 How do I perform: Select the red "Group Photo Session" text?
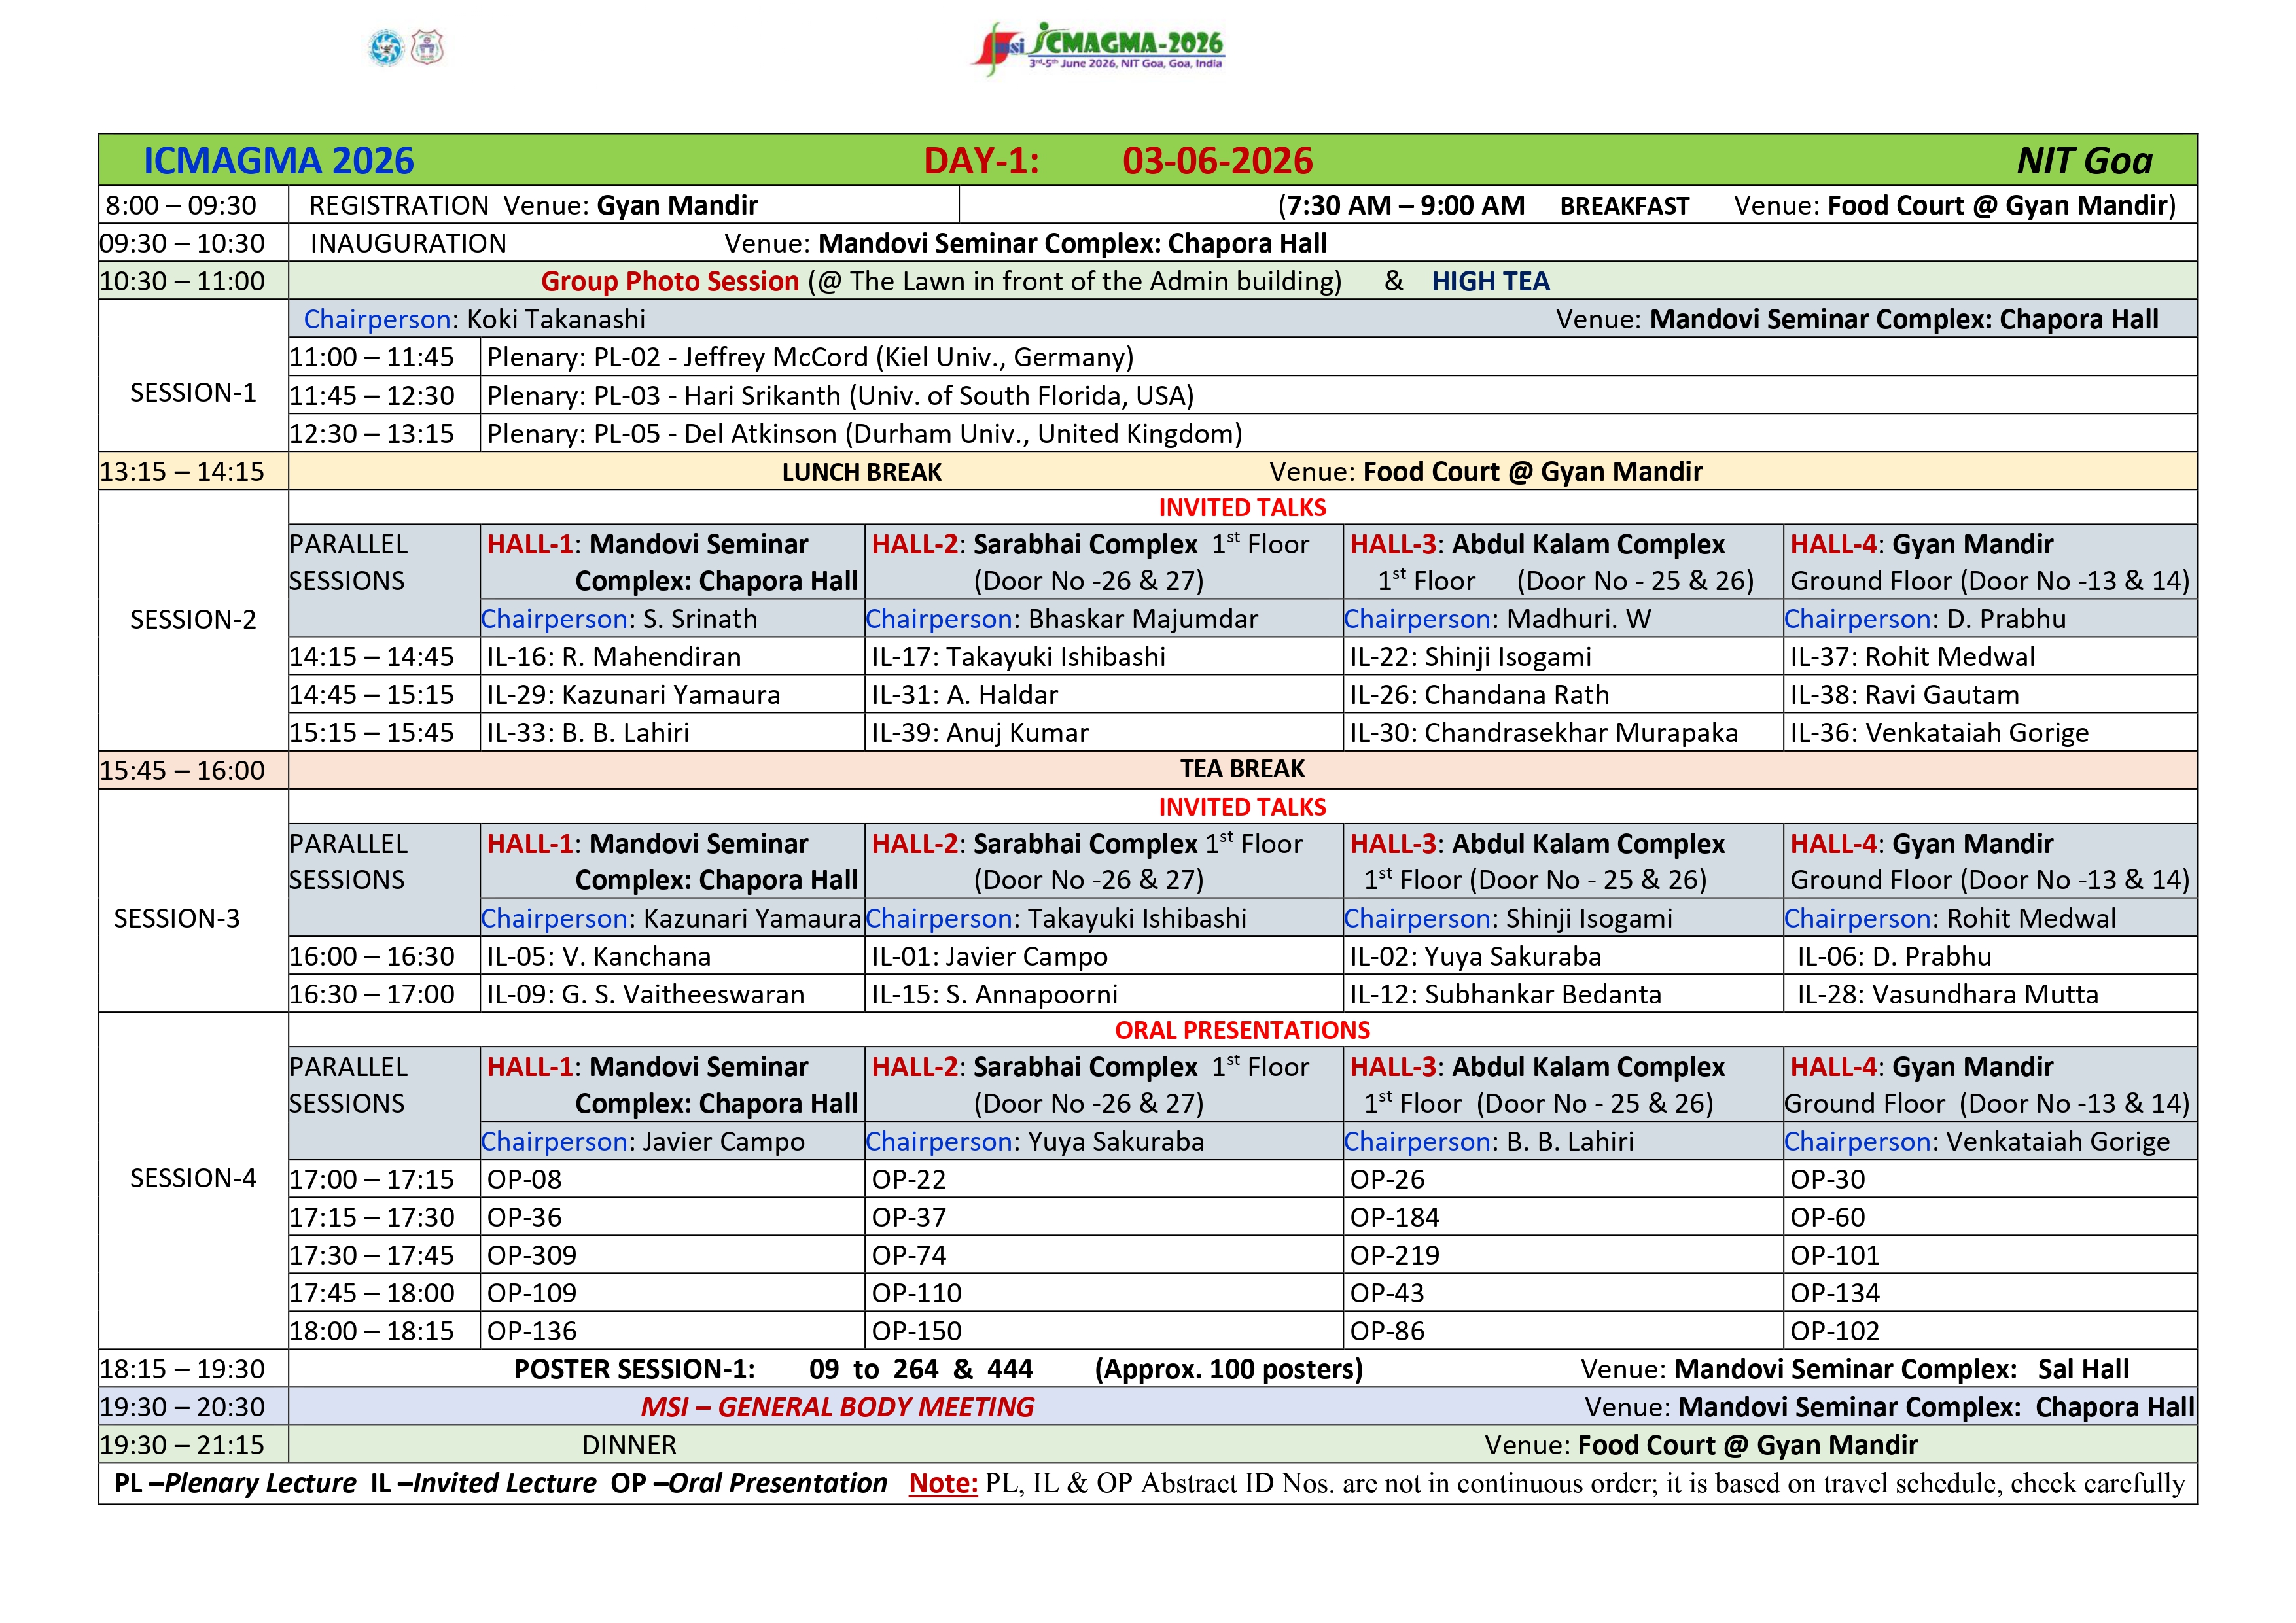tap(670, 282)
